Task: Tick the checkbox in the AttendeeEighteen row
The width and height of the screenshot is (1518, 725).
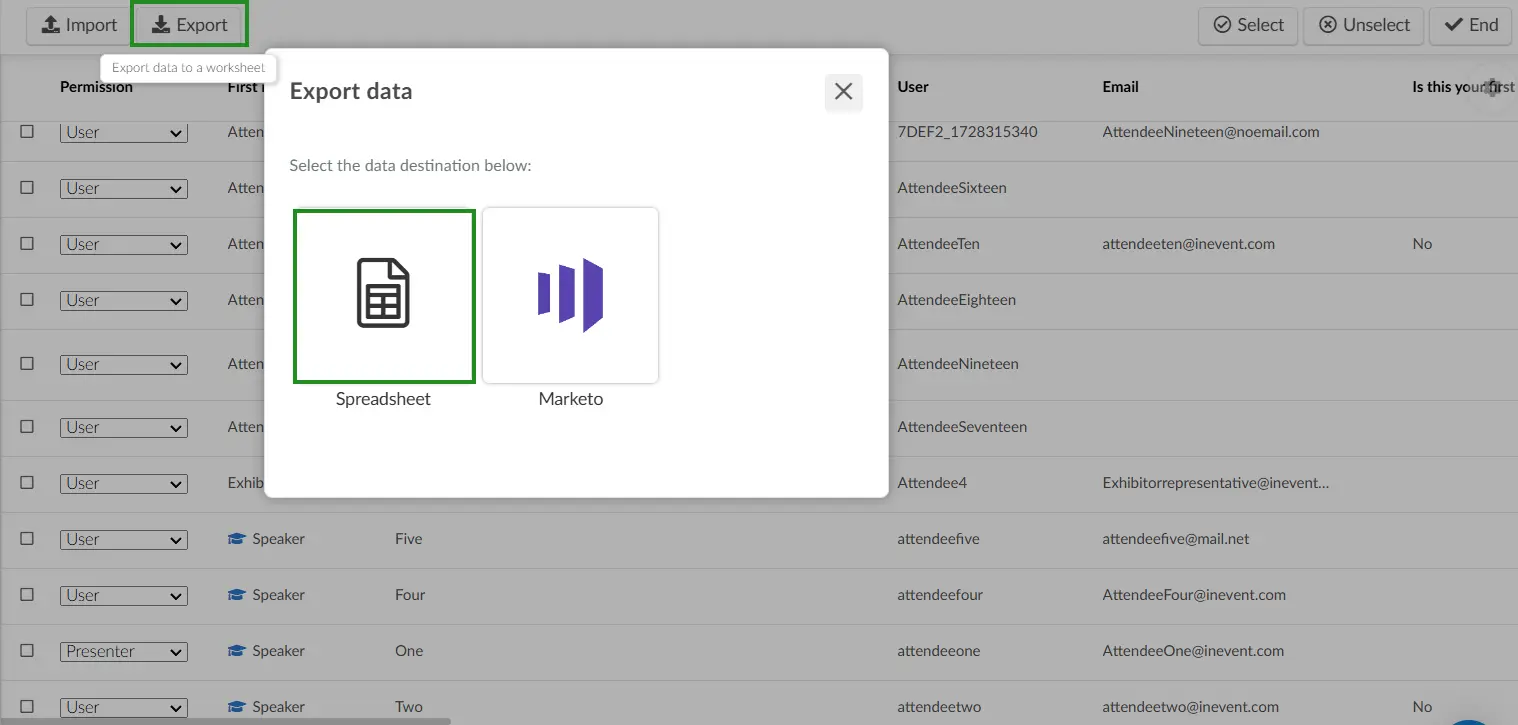Action: (x=27, y=299)
